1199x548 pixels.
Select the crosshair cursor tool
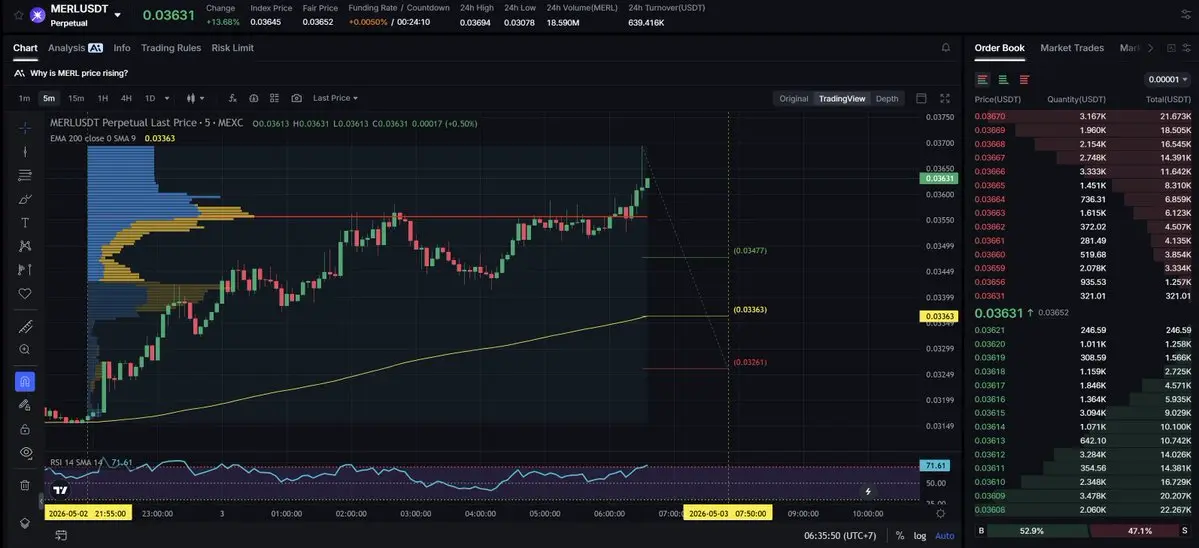[24, 128]
